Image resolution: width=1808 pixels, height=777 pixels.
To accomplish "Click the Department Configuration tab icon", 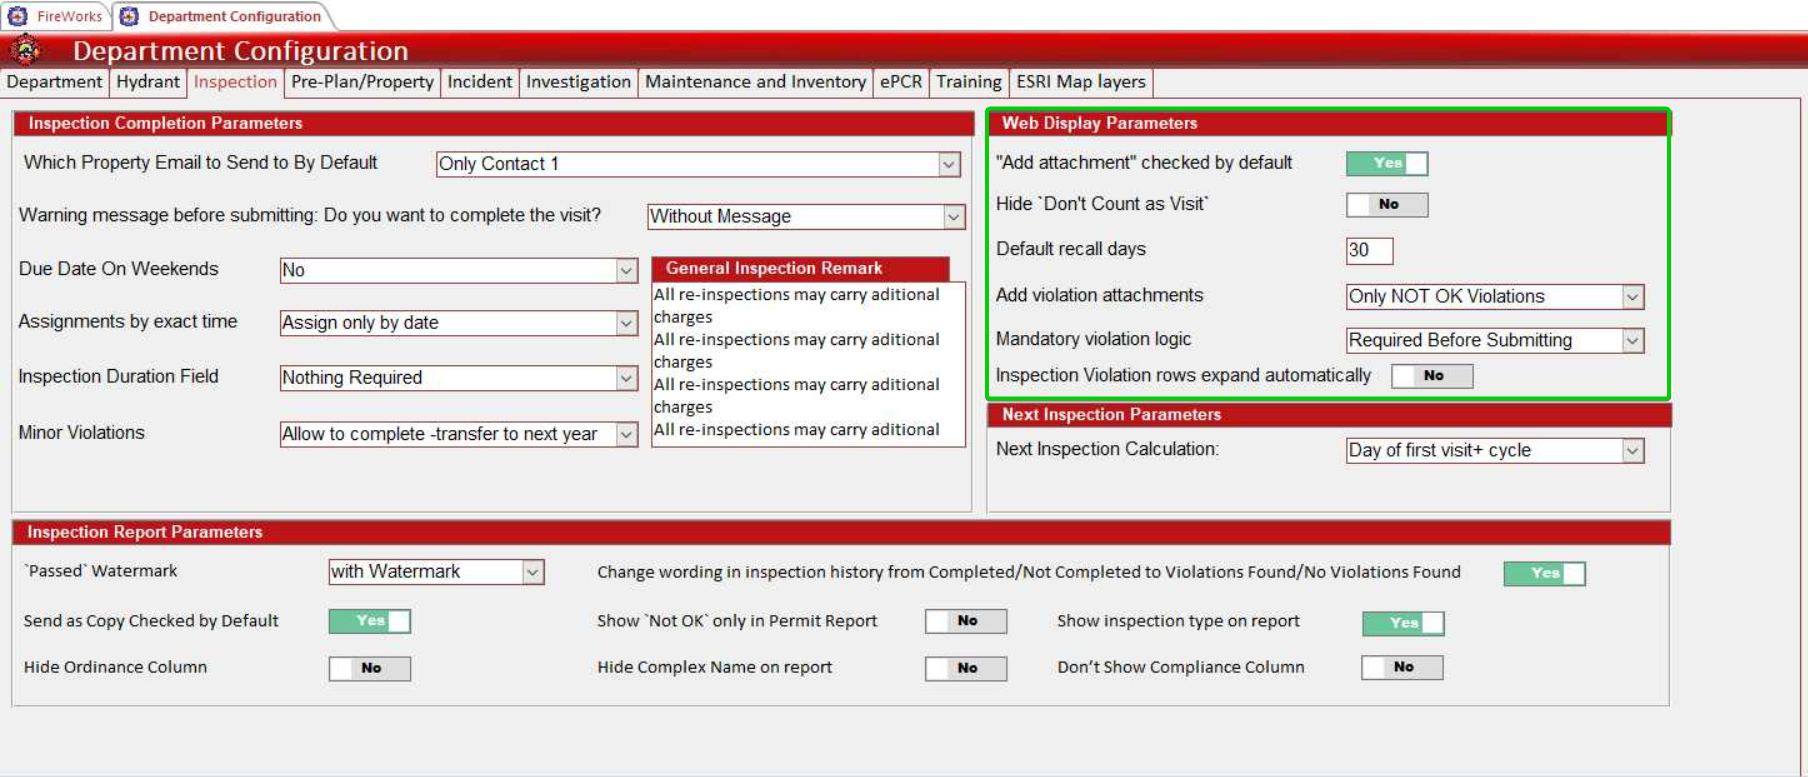I will coord(129,16).
